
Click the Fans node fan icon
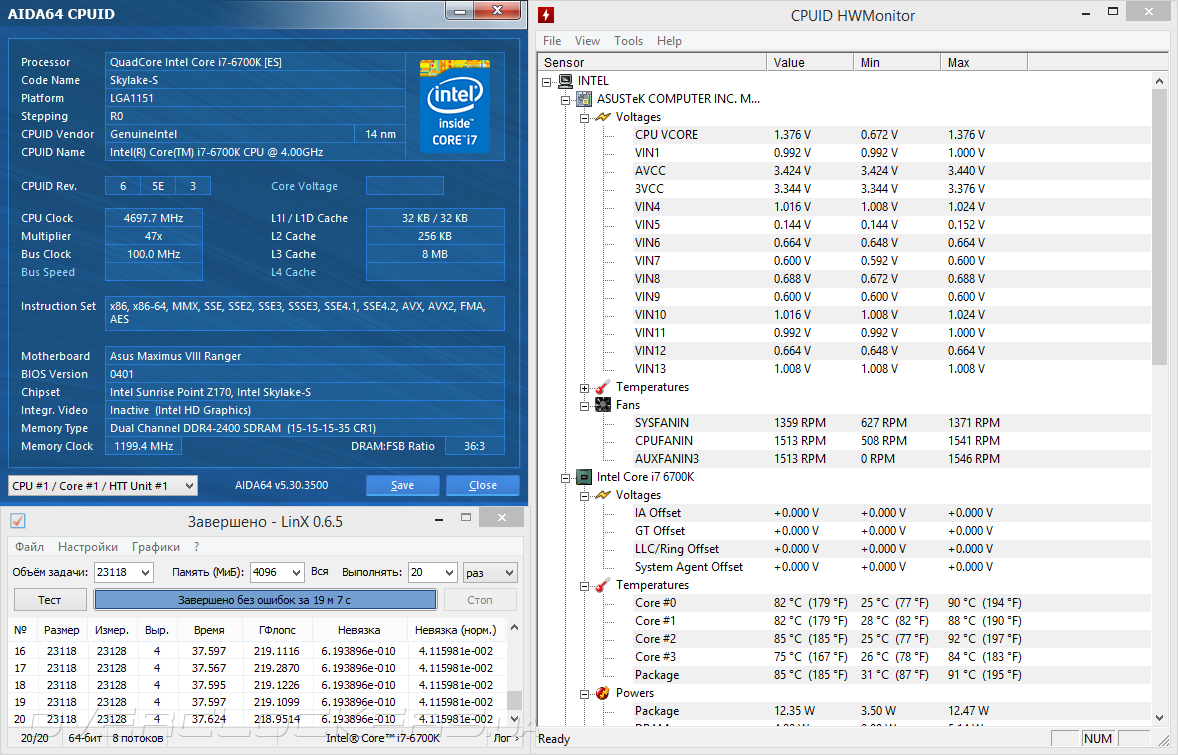tap(603, 405)
